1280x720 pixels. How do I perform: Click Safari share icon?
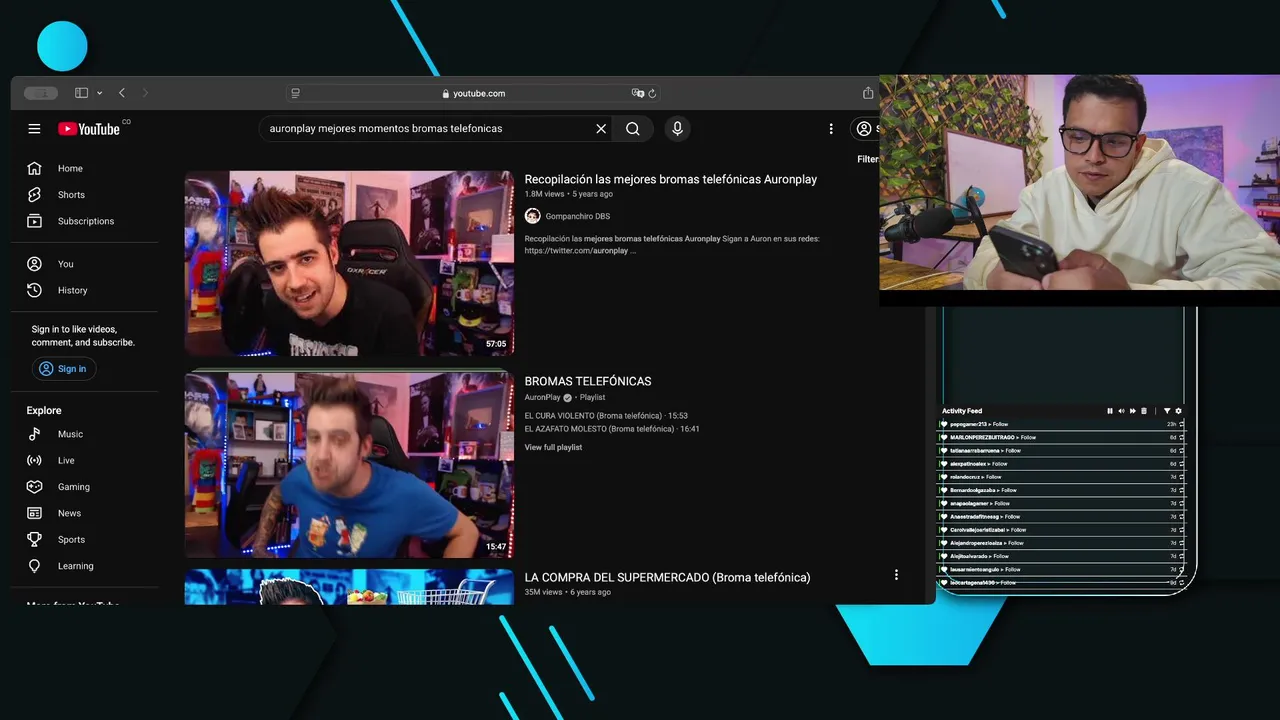(x=867, y=93)
